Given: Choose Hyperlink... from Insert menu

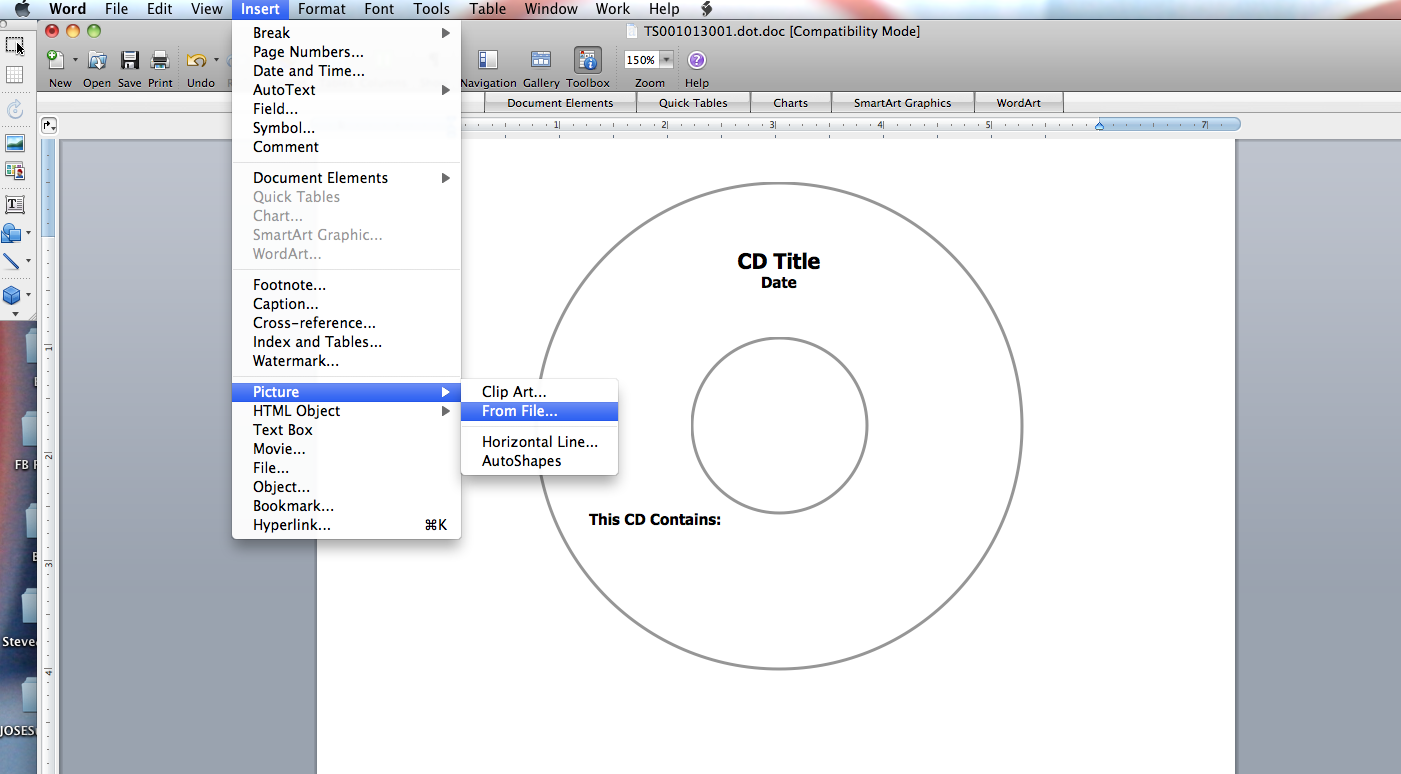Looking at the screenshot, I should (346, 525).
